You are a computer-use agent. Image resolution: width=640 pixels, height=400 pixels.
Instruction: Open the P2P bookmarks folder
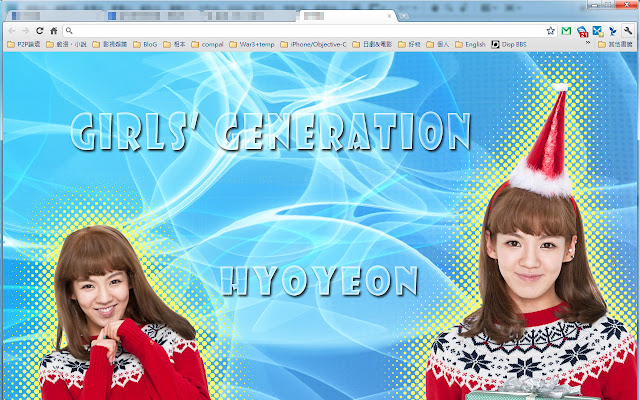[x=24, y=44]
